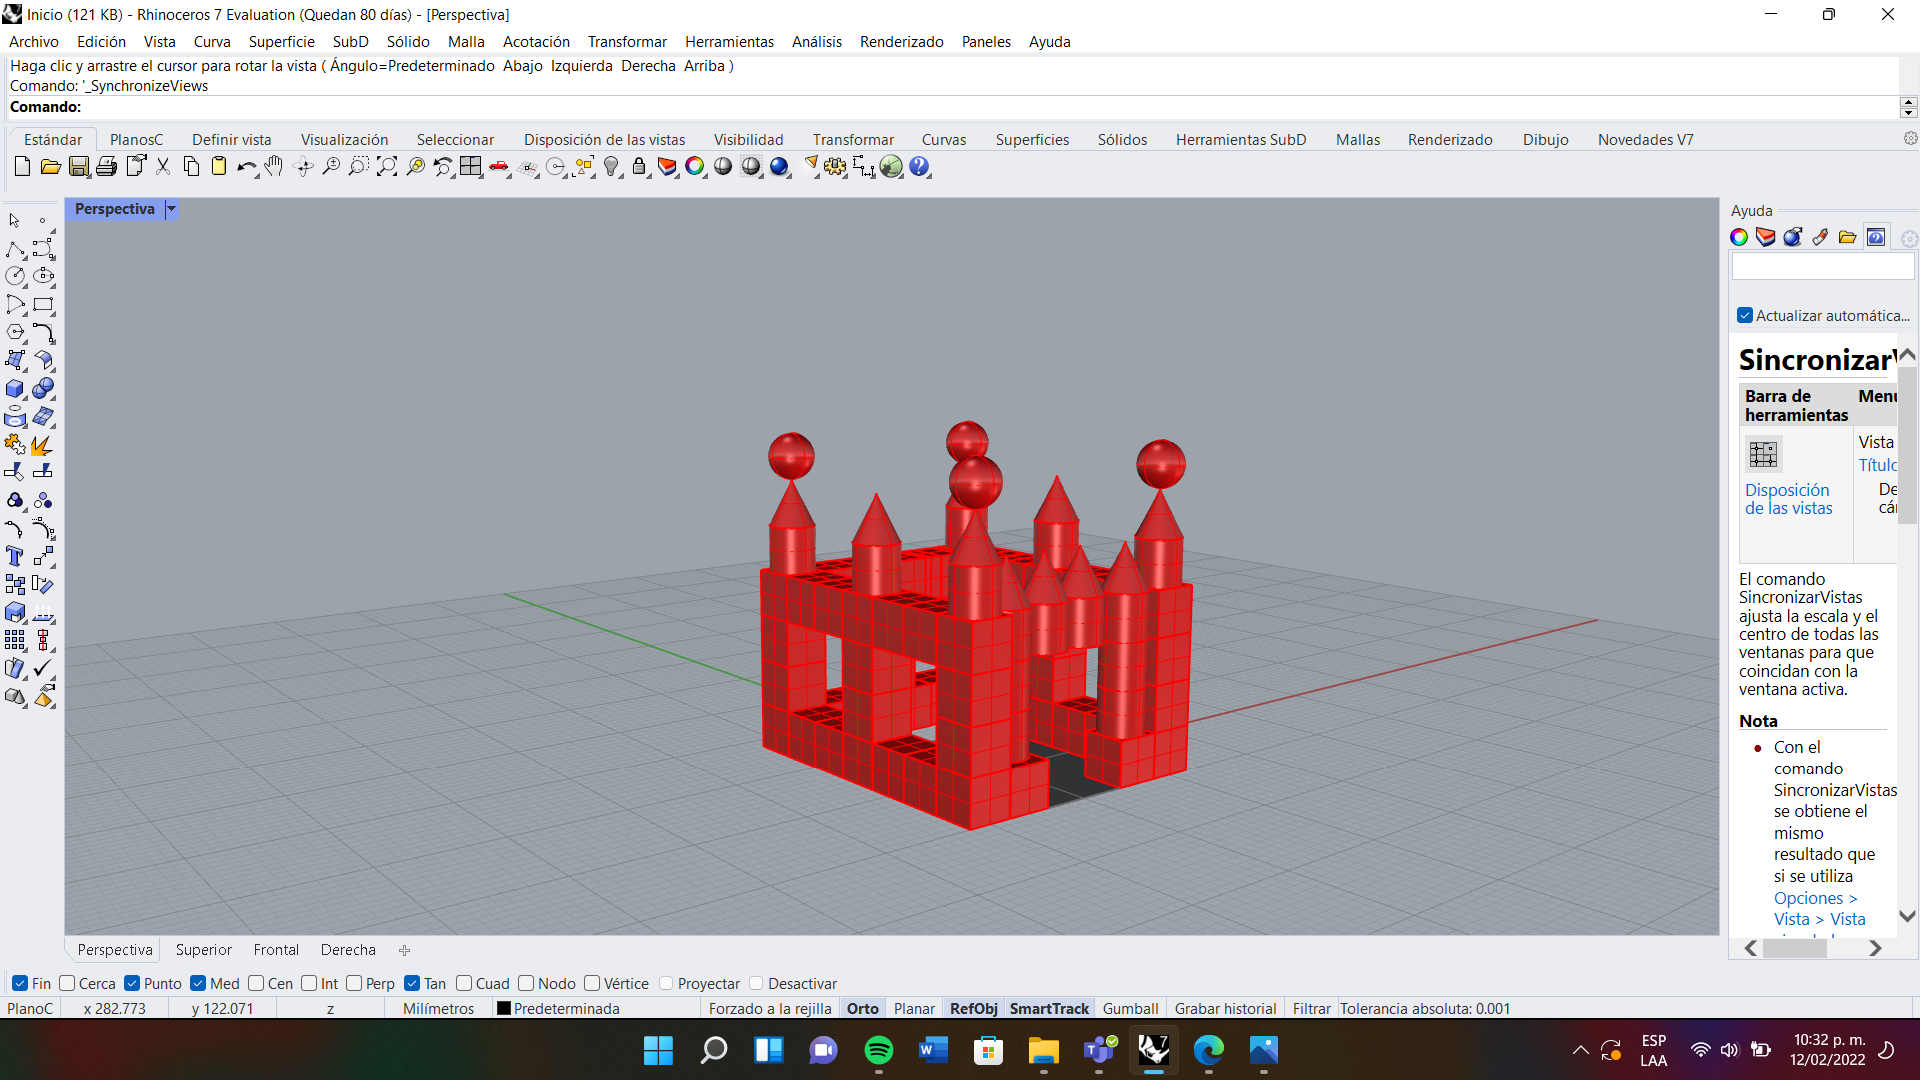Click the Layers icon in the main toolbar

(667, 167)
